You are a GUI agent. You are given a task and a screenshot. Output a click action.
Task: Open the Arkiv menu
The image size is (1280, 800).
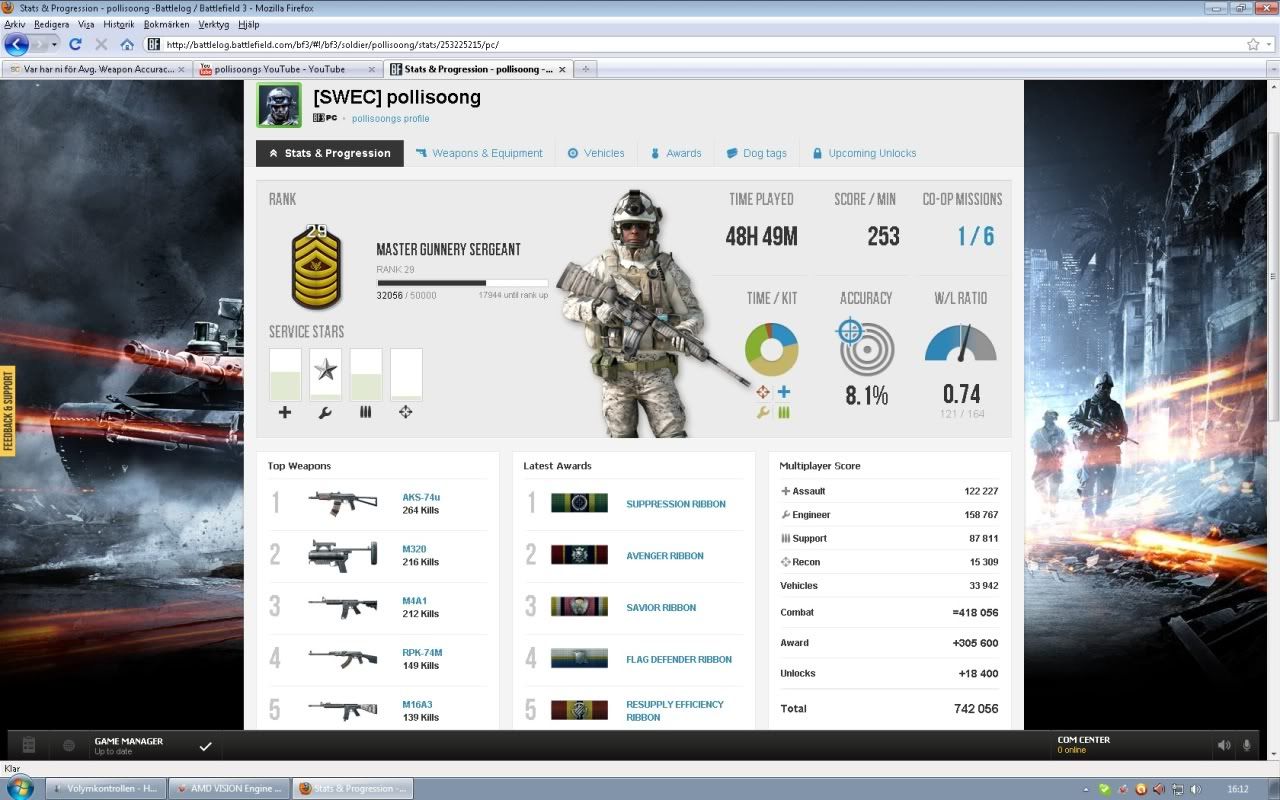click(15, 24)
